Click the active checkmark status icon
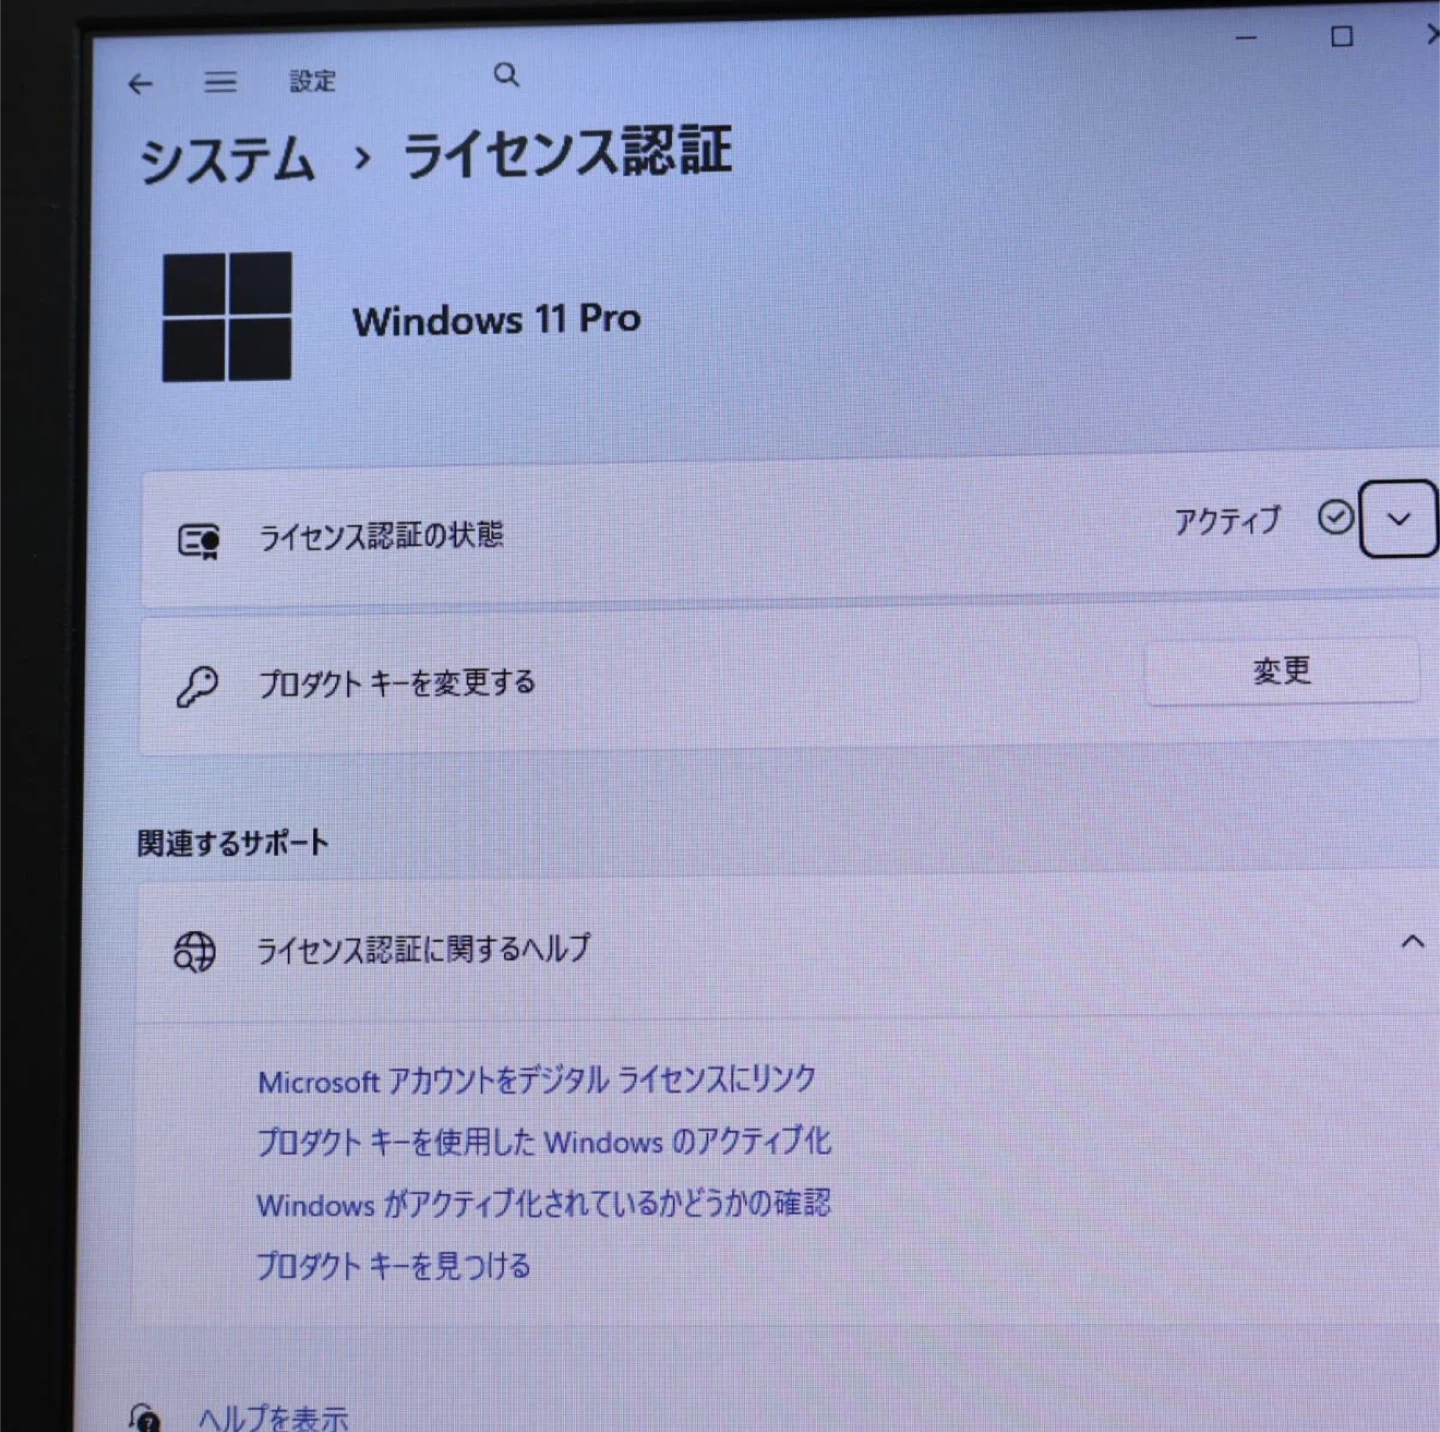 [x=1336, y=517]
